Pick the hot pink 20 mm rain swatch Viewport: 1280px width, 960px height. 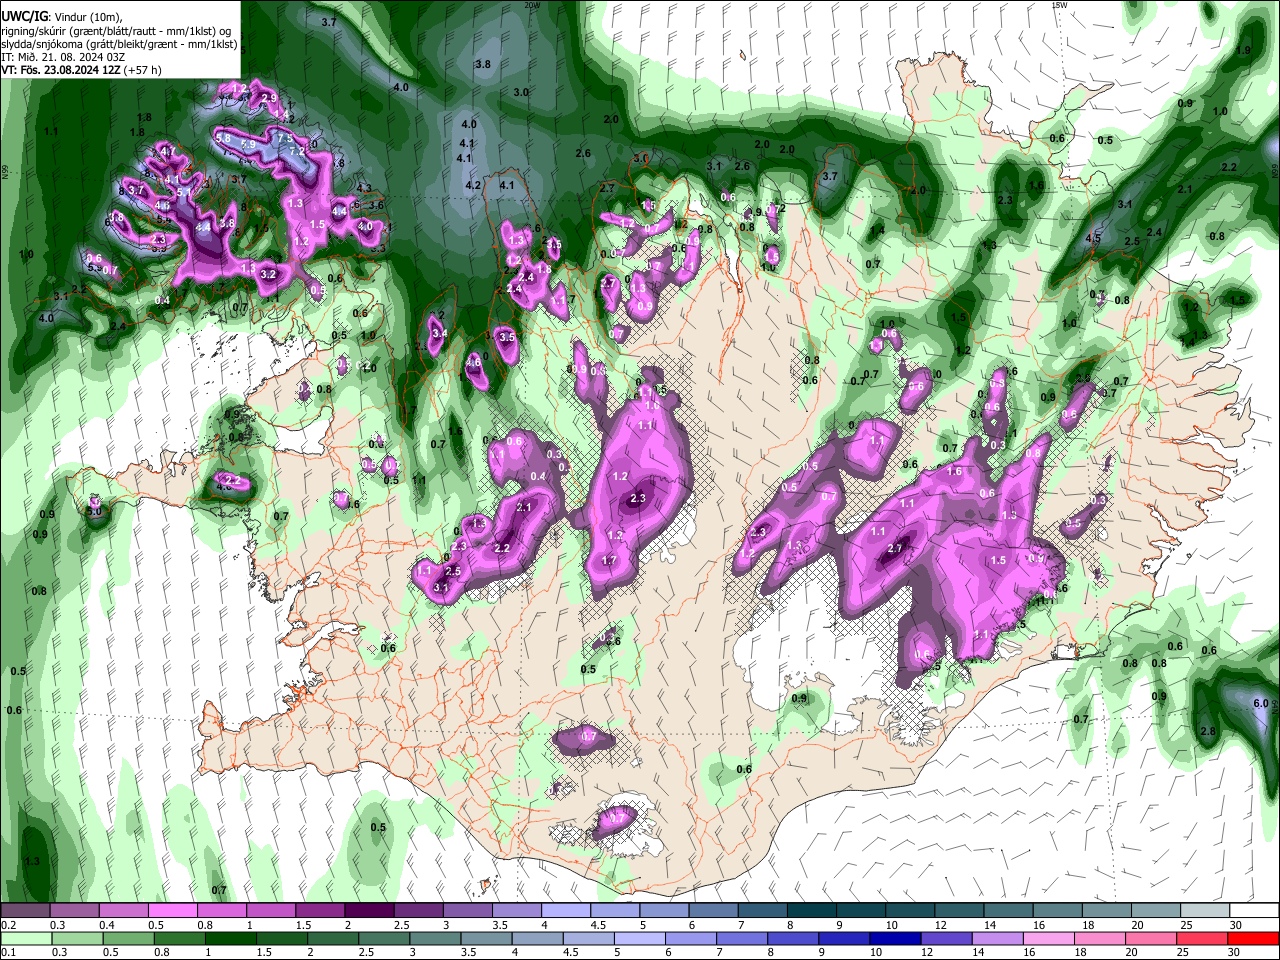[x=1152, y=938]
